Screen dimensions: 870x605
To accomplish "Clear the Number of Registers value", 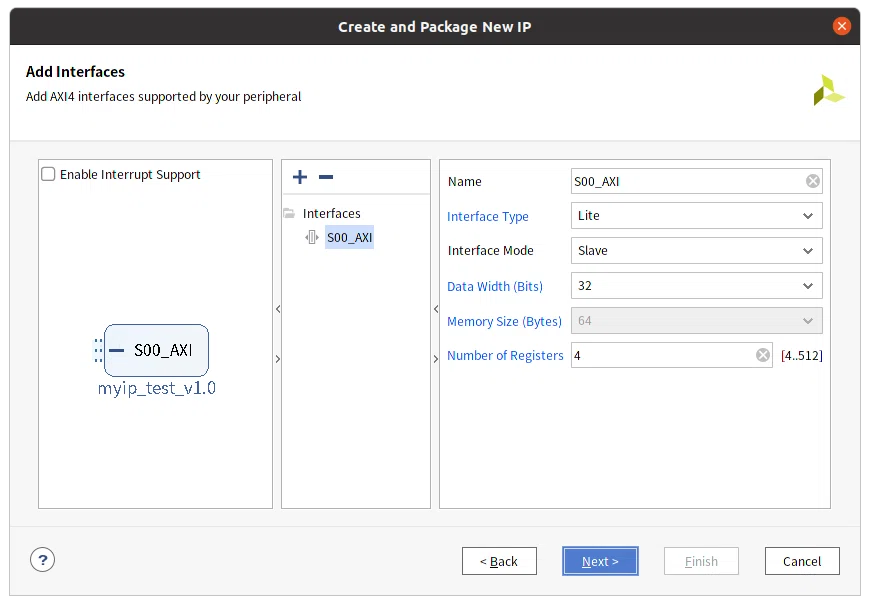I will point(763,355).
